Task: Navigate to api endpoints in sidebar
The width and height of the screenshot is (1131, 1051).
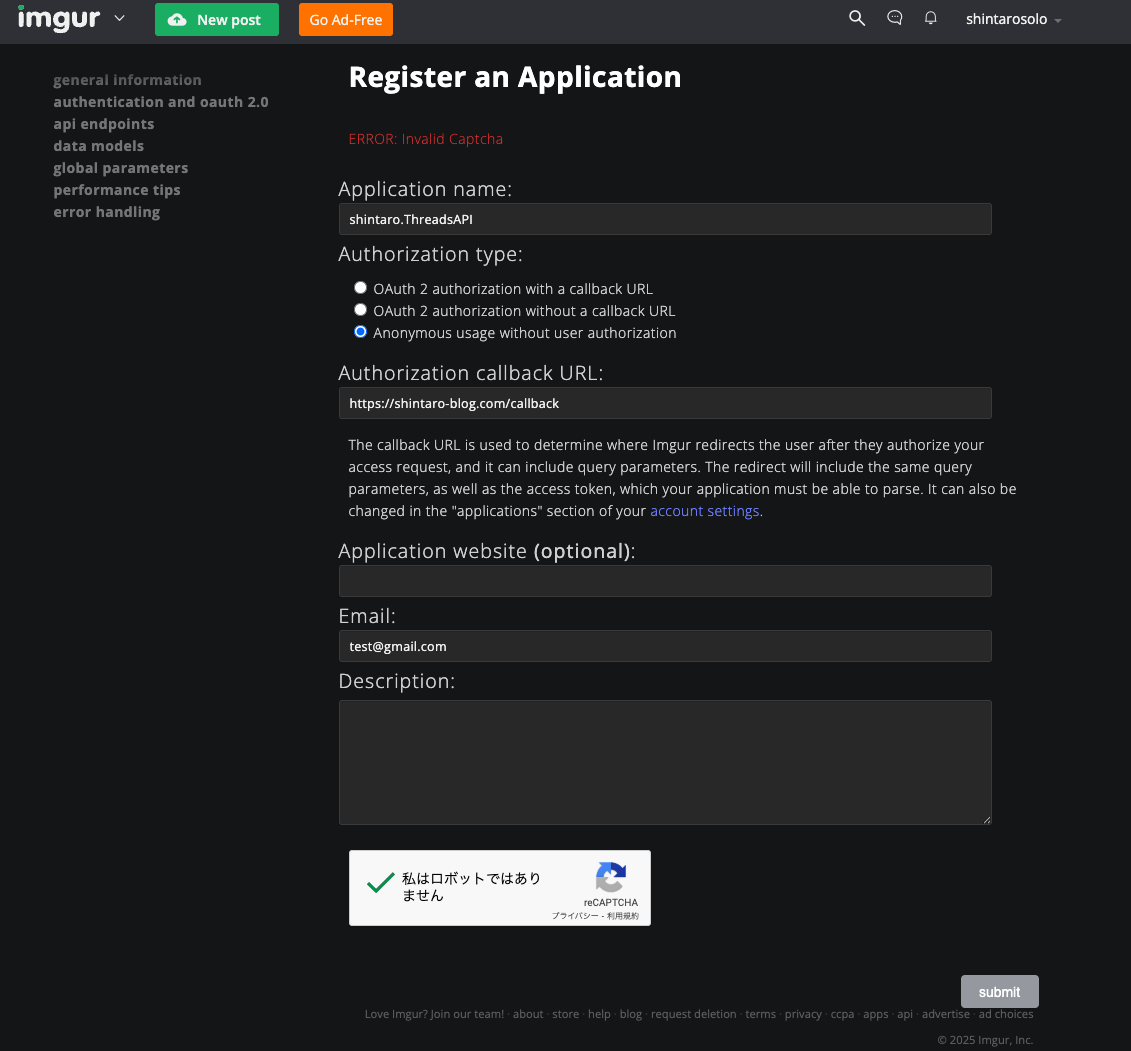Action: pyautogui.click(x=104, y=123)
